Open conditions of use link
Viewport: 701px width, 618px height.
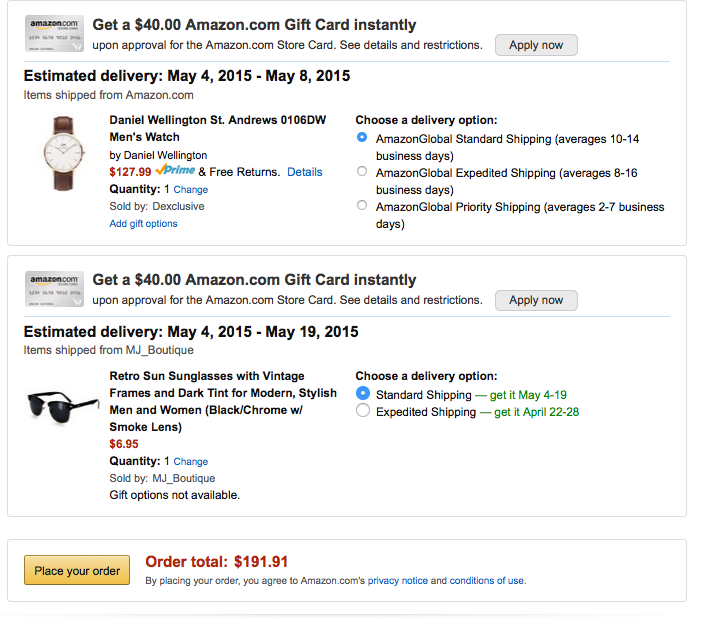(x=486, y=580)
